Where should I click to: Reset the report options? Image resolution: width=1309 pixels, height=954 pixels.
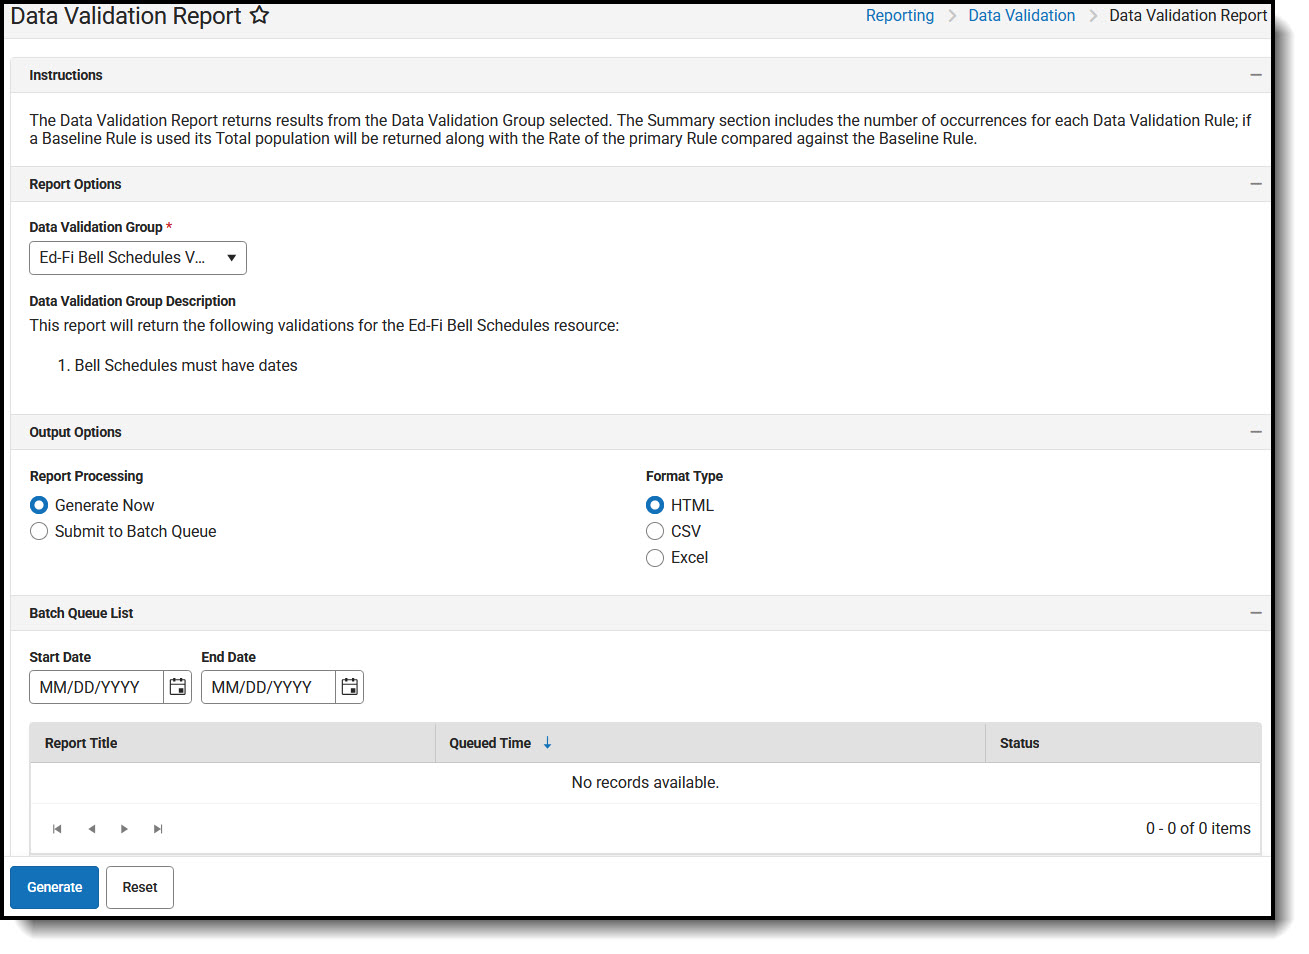139,887
